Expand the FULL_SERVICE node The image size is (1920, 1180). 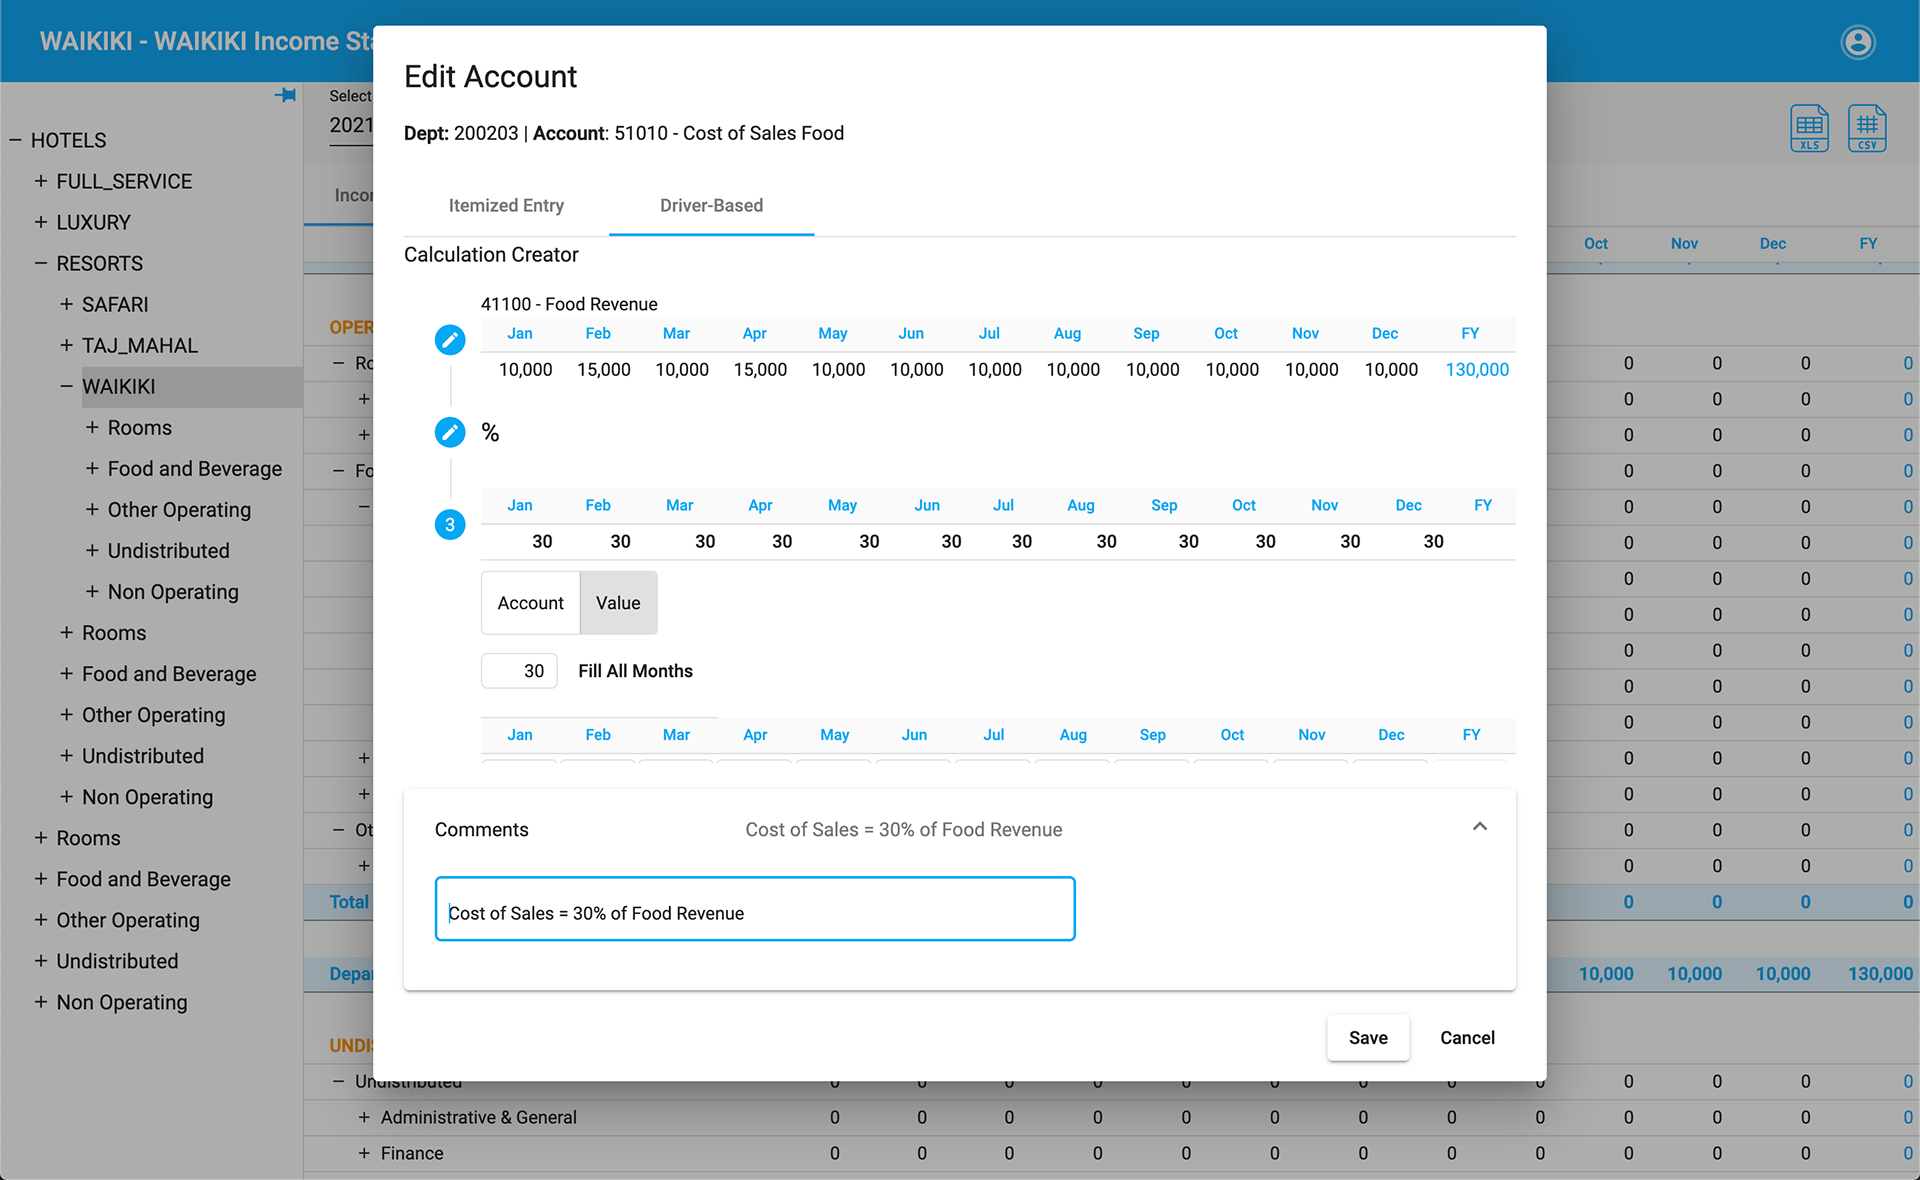[41, 181]
